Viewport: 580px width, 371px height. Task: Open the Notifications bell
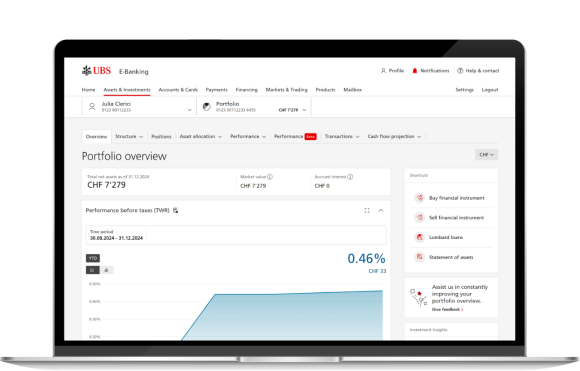pyautogui.click(x=415, y=71)
